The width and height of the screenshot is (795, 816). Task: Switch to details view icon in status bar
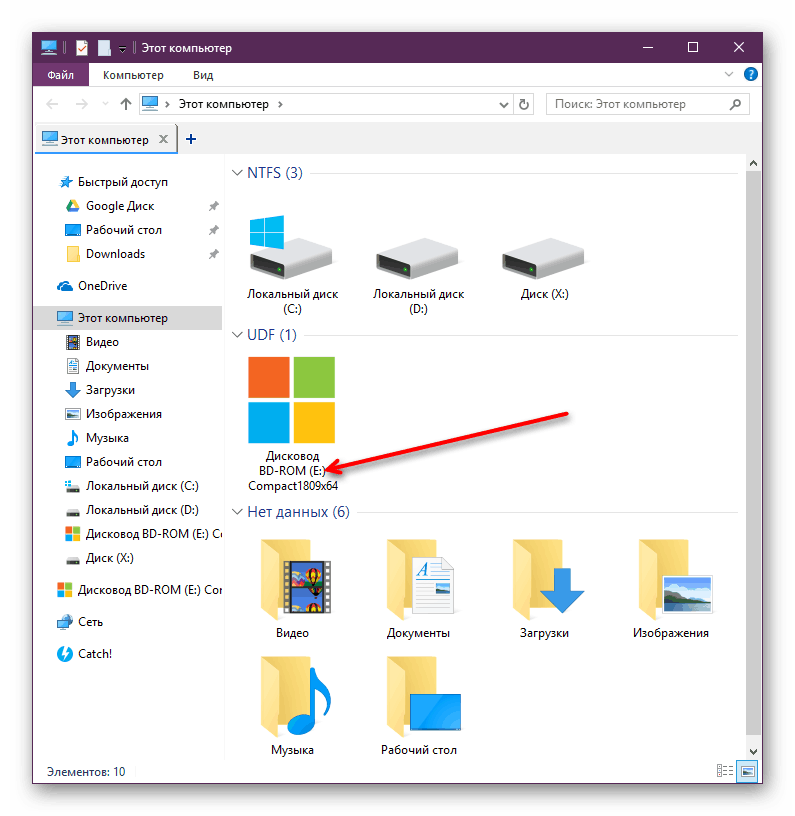pyautogui.click(x=725, y=771)
